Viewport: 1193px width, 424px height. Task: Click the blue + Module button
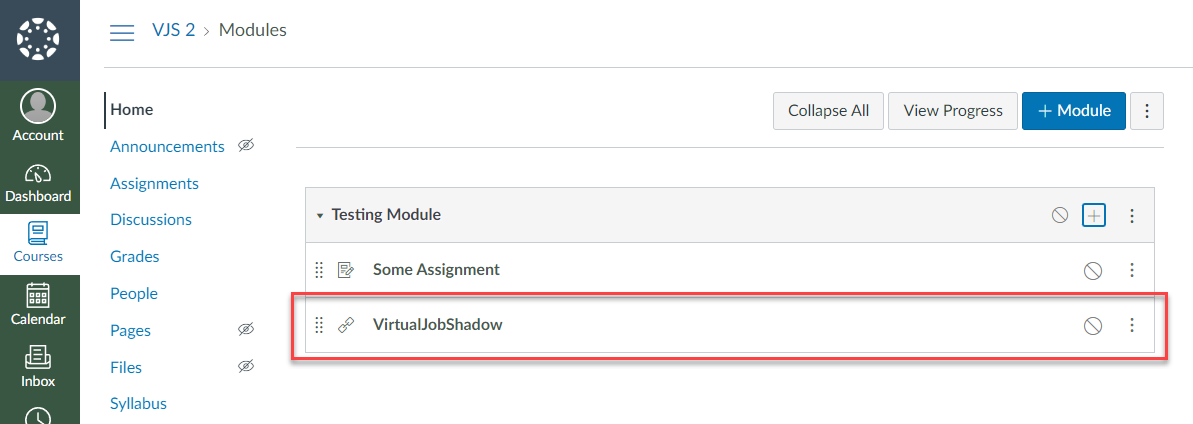(x=1074, y=111)
